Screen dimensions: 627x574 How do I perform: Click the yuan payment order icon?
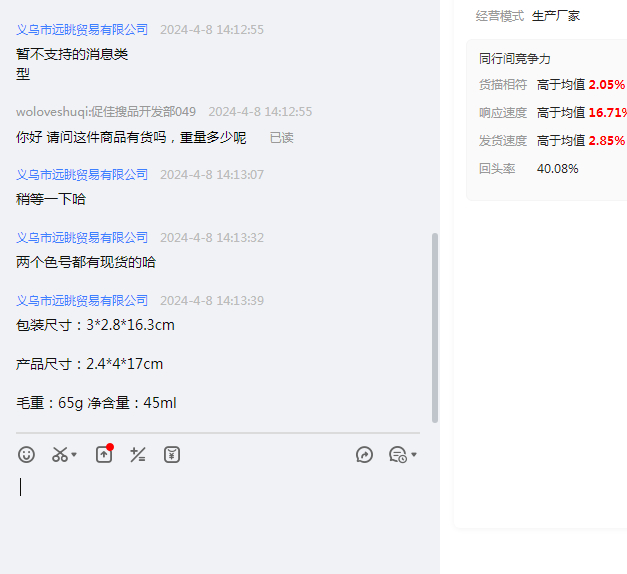pos(172,455)
